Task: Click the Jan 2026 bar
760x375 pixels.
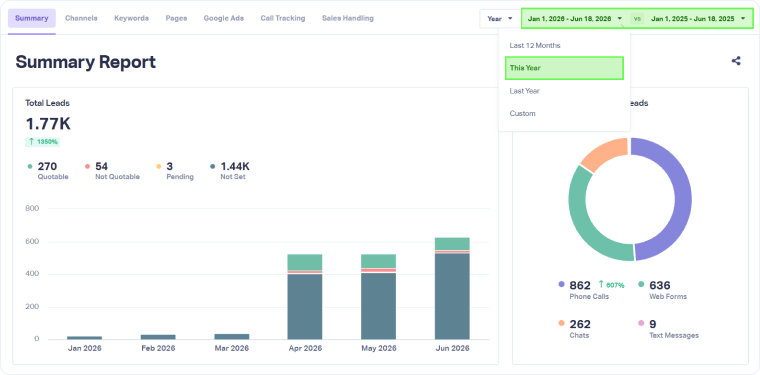Action: pyautogui.click(x=84, y=337)
